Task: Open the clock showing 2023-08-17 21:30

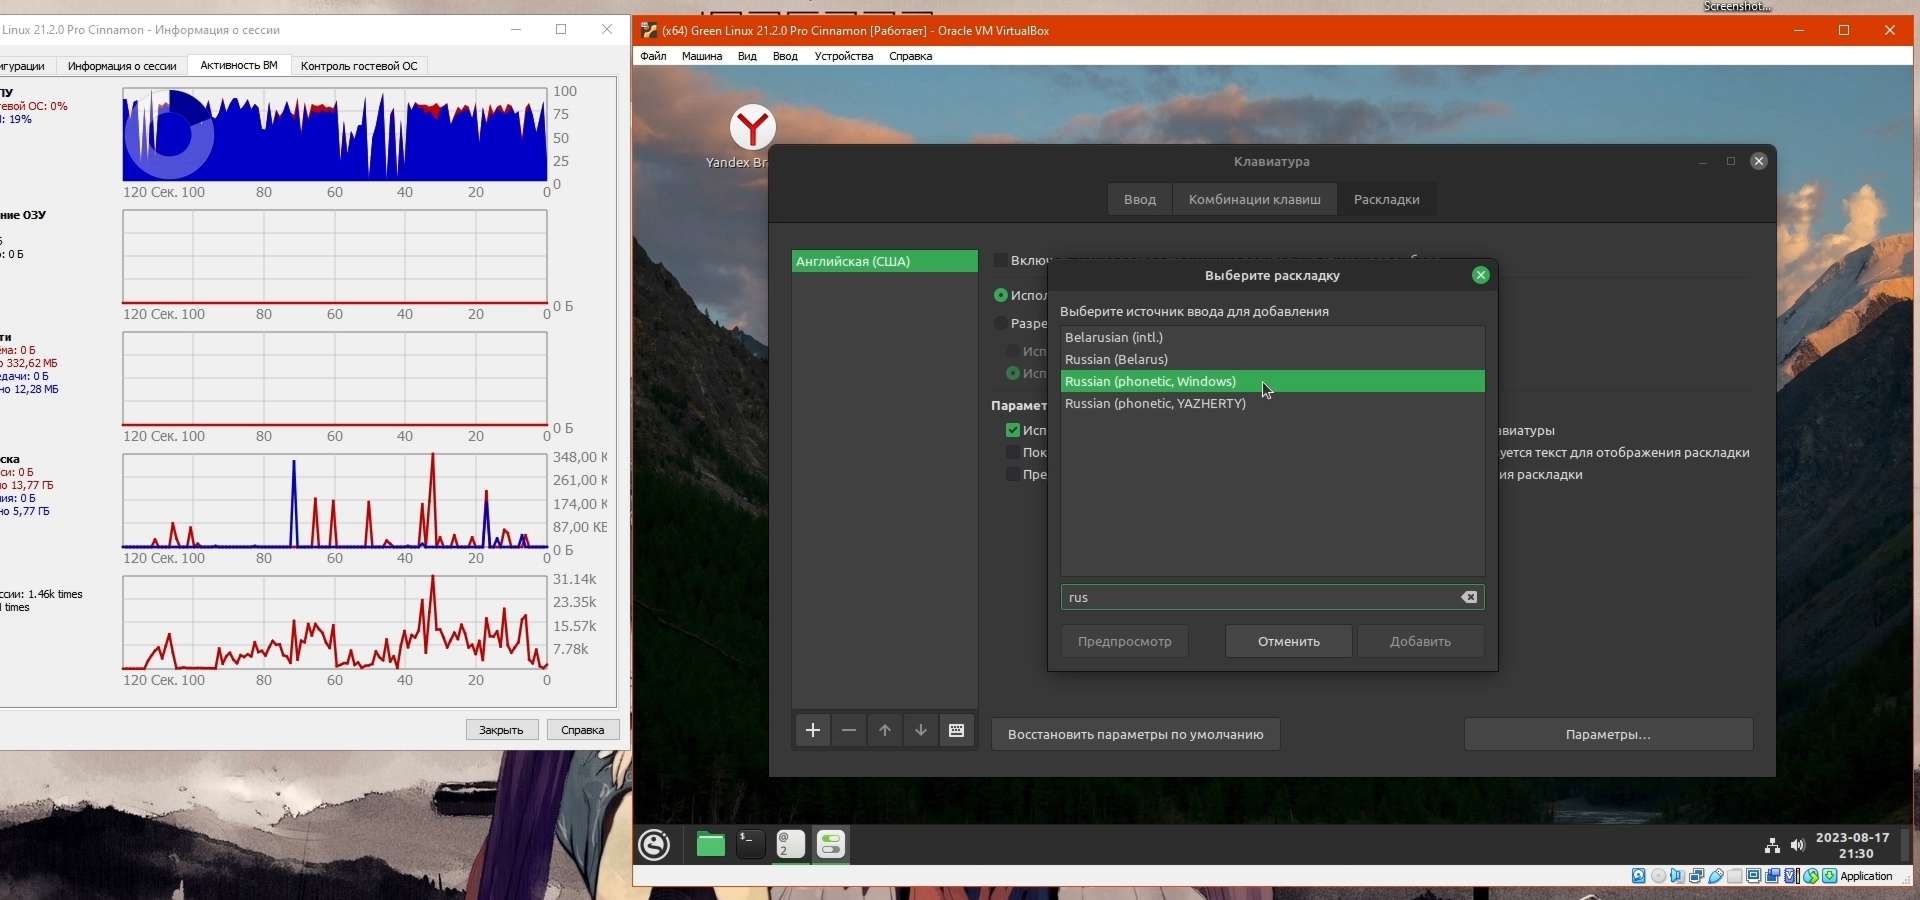Action: (x=1853, y=845)
